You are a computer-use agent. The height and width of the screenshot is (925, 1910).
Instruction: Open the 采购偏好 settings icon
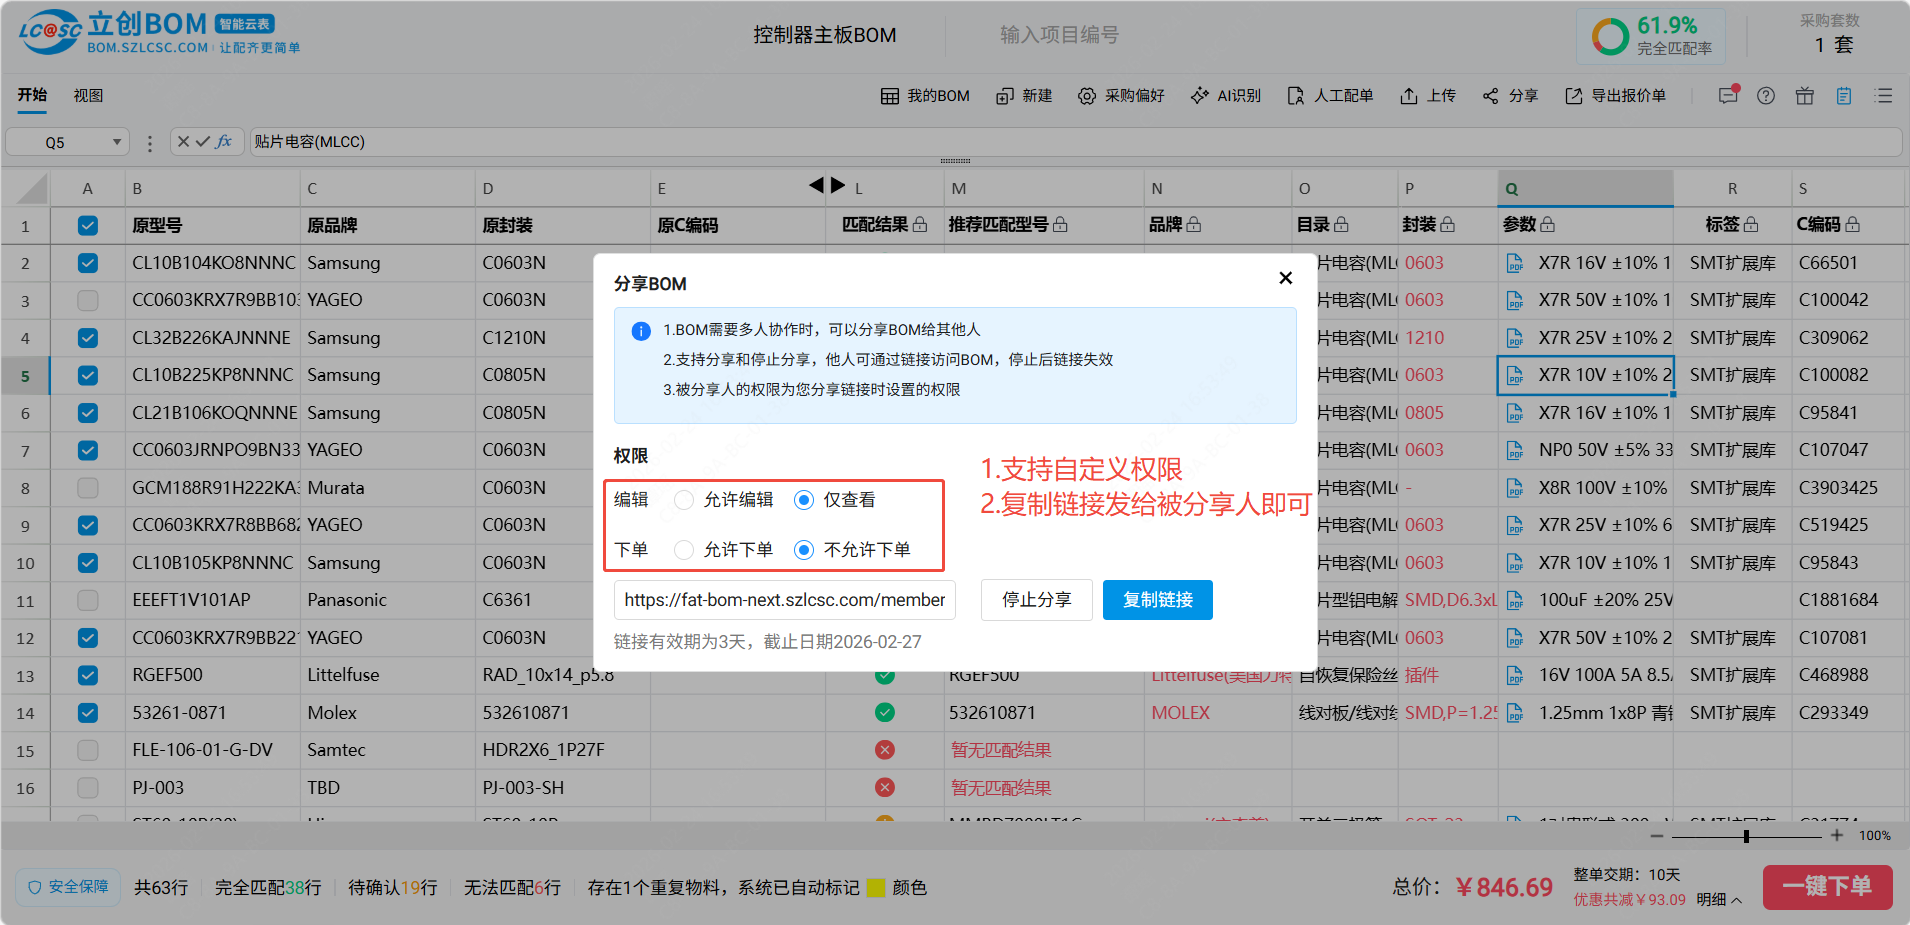click(1086, 96)
